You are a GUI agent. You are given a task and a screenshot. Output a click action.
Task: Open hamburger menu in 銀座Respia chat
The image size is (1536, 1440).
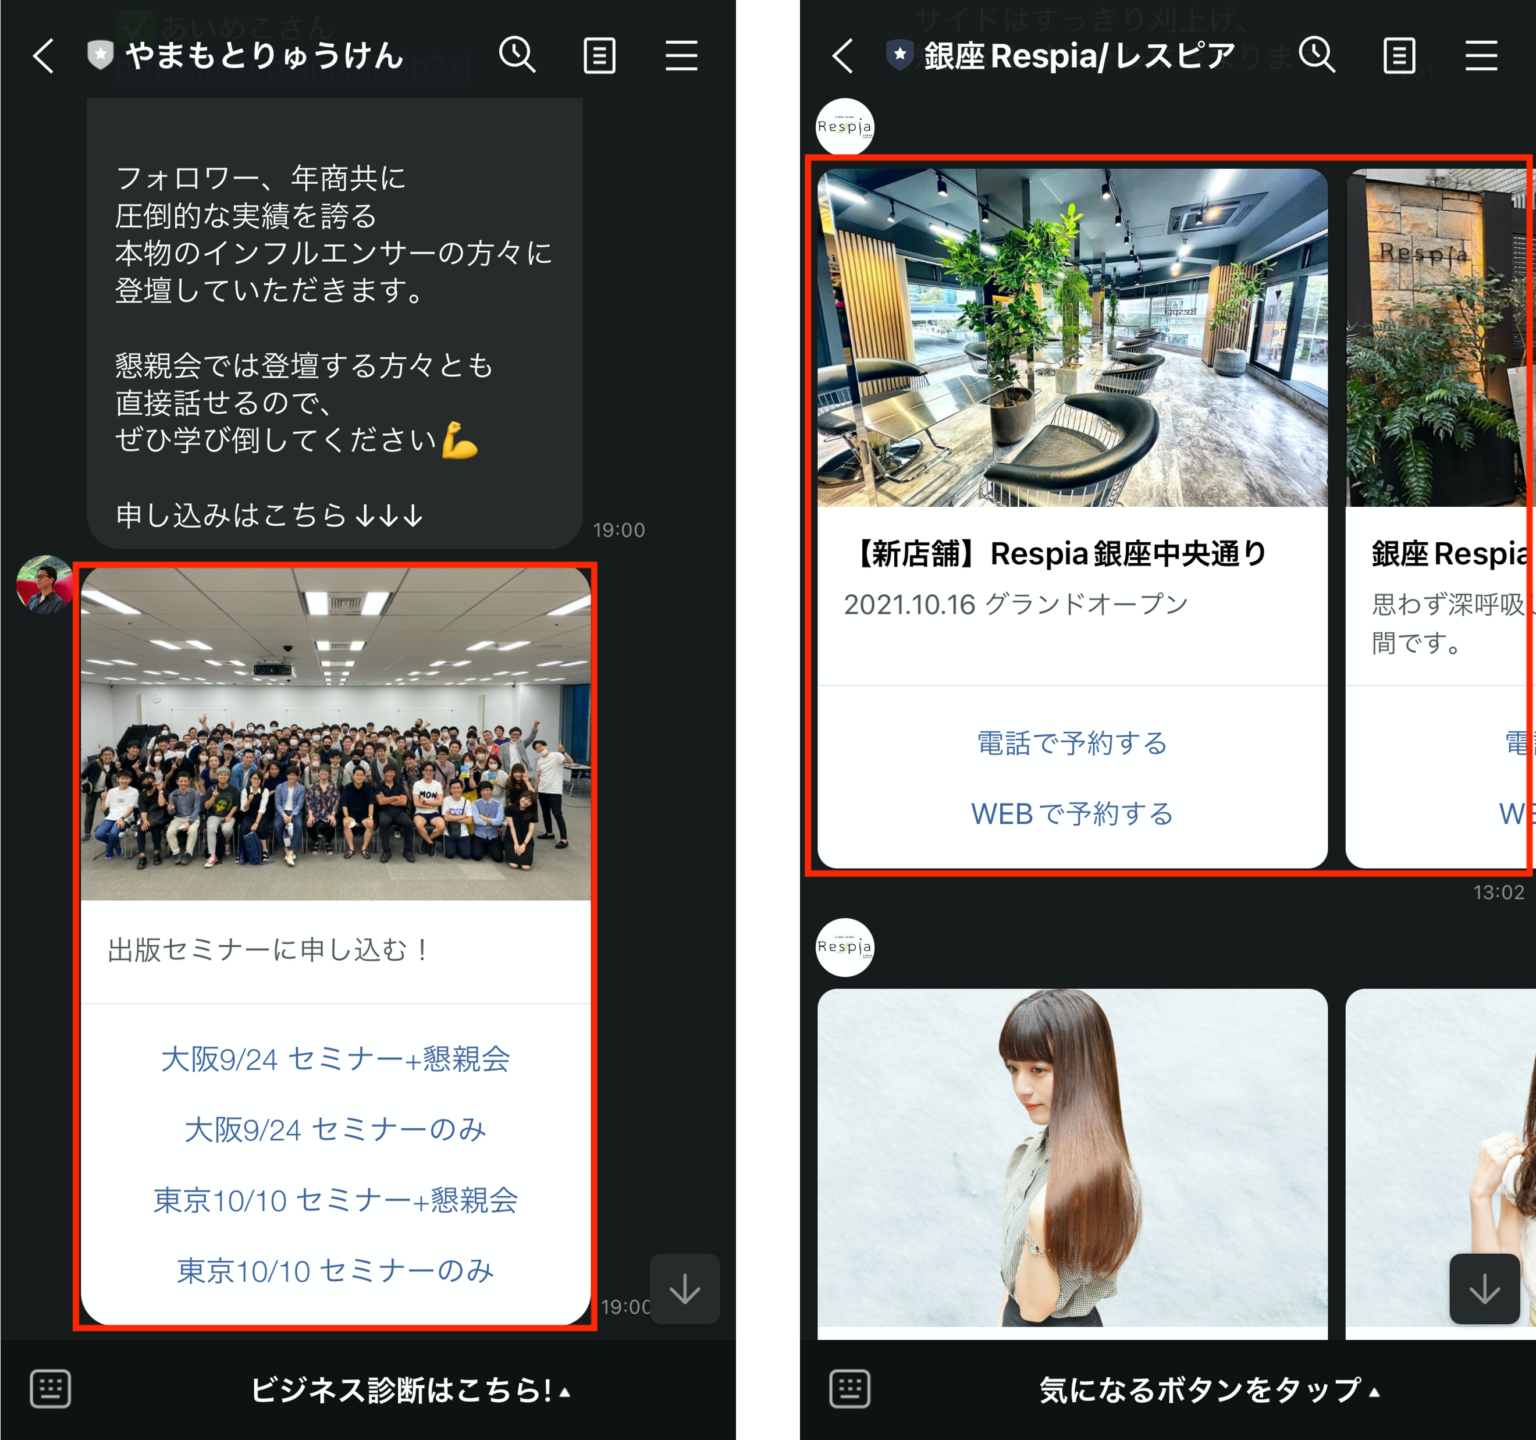(1481, 56)
